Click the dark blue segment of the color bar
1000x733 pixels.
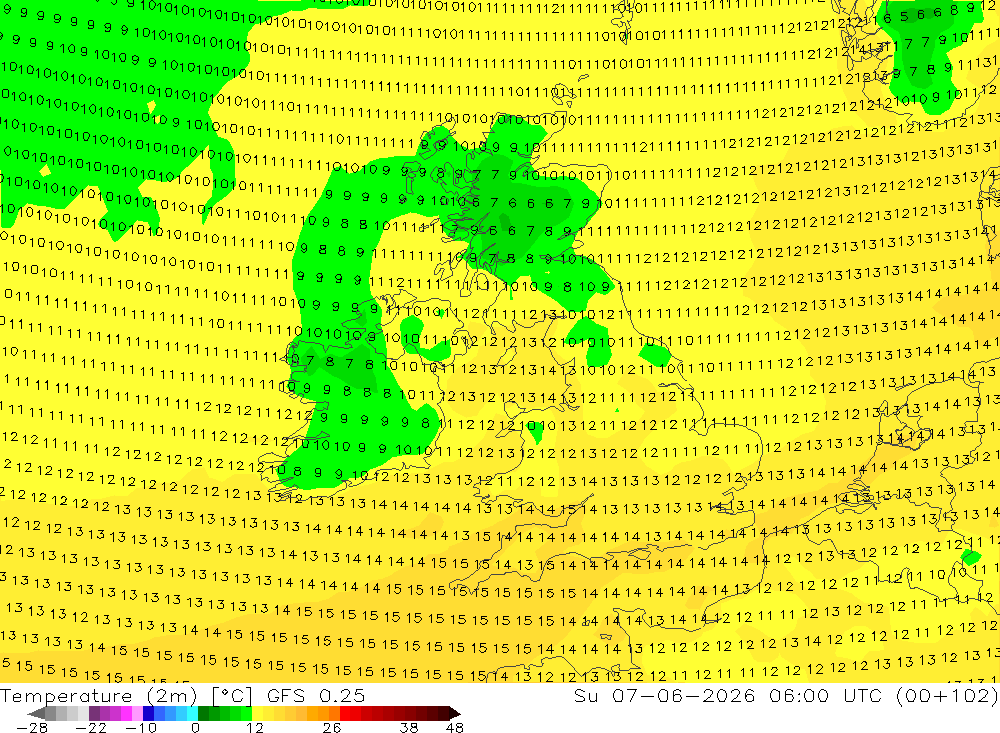(148, 713)
